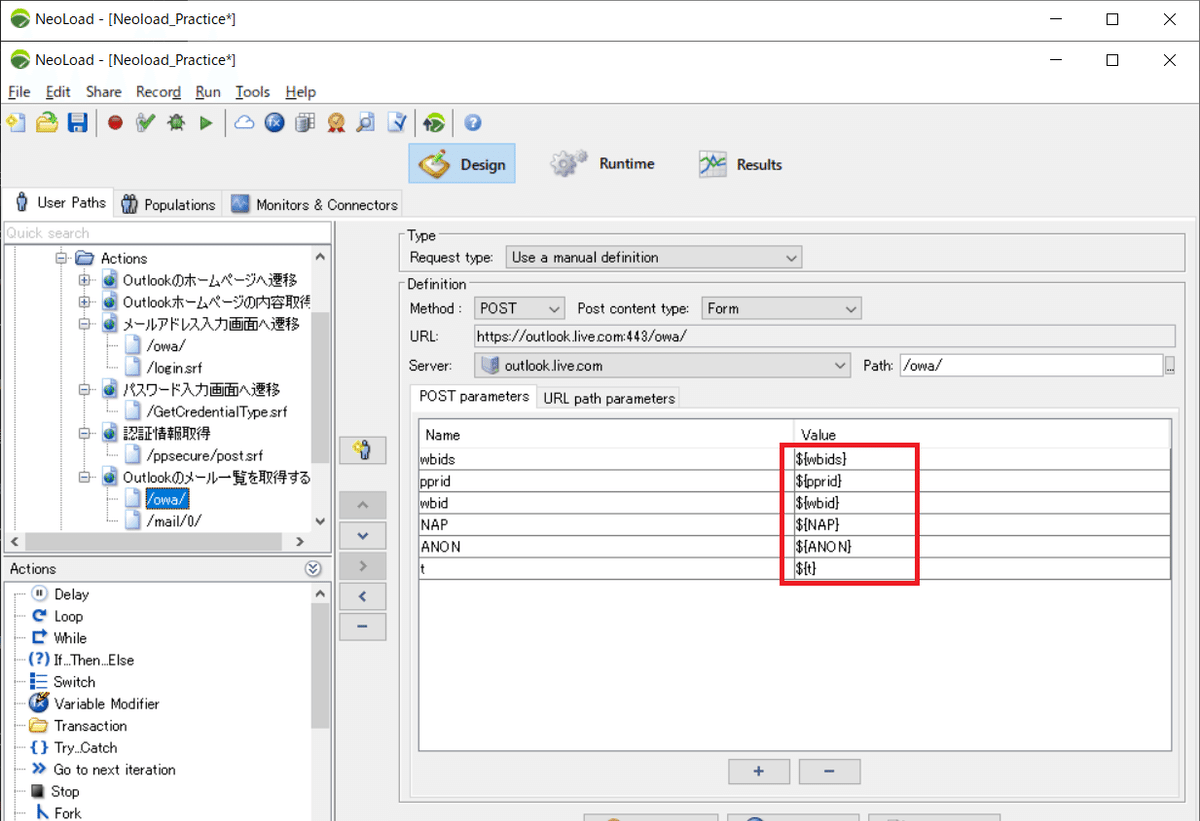Image resolution: width=1200 pixels, height=821 pixels.
Task: Open the Tools menu
Action: click(253, 92)
